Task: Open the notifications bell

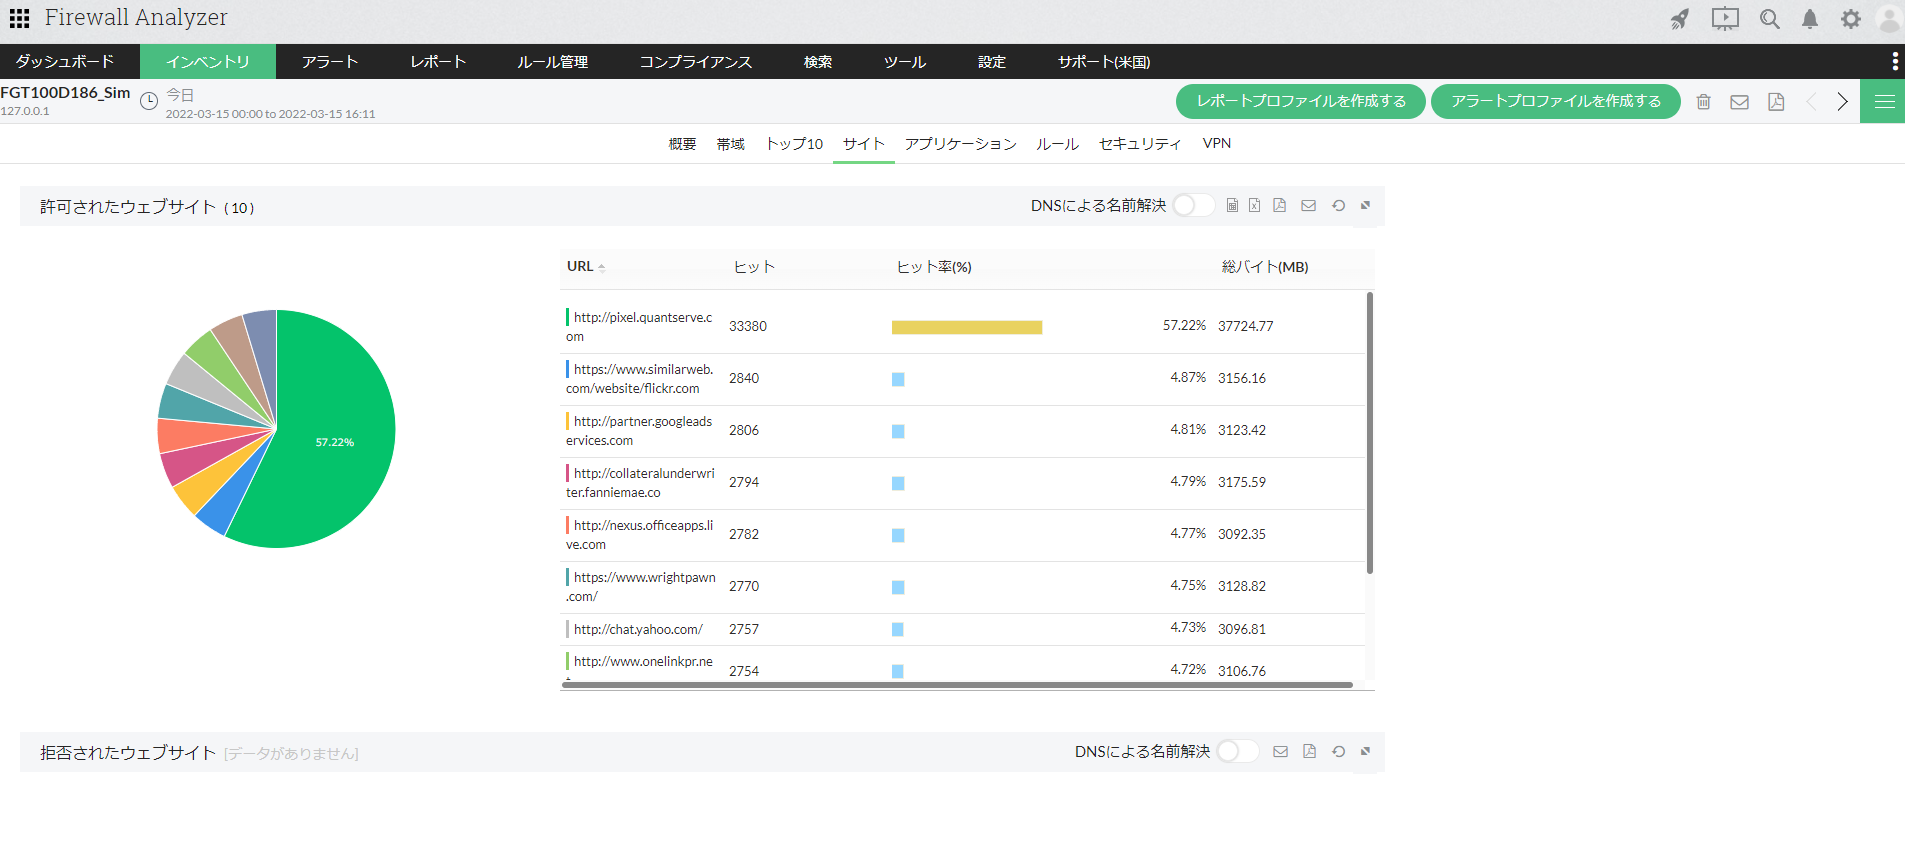Action: tap(1810, 19)
